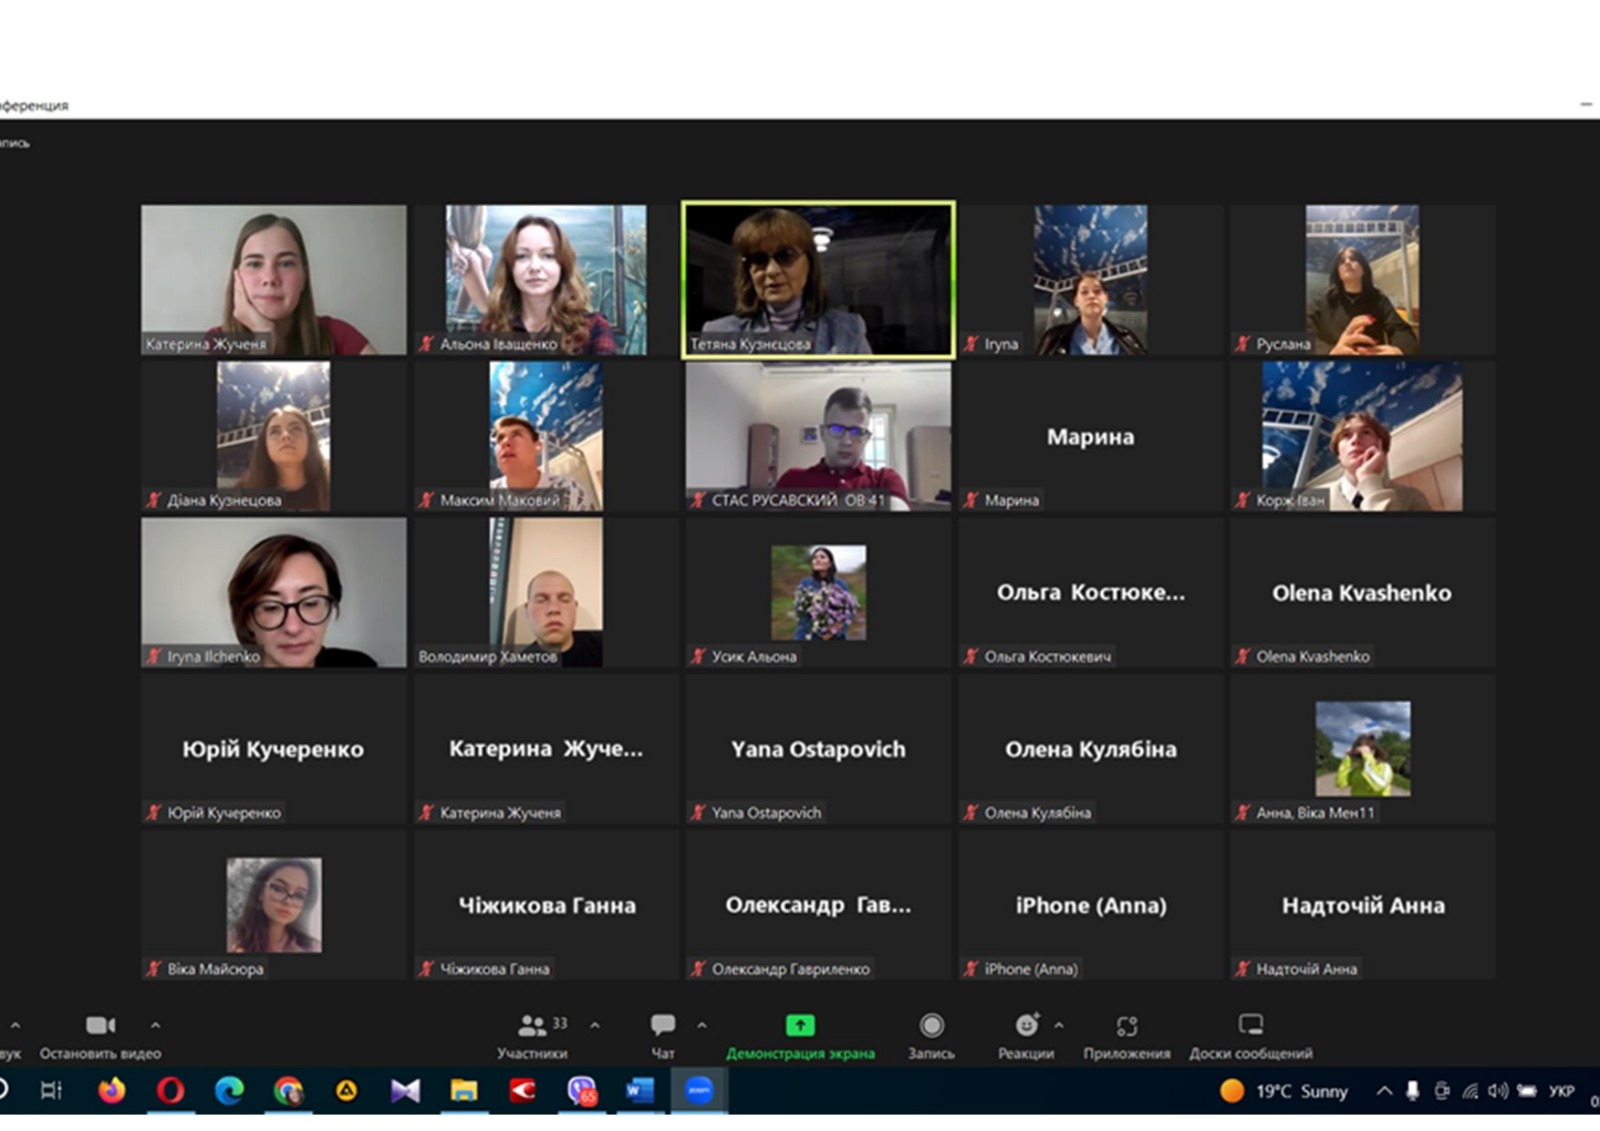The height and width of the screenshot is (1131, 1600).
Task: Click the Запись record icon
Action: pos(931,1025)
